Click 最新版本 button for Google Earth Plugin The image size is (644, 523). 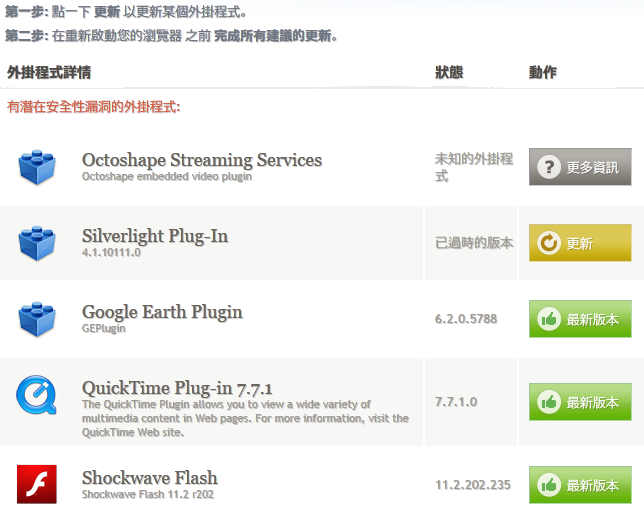coord(580,319)
